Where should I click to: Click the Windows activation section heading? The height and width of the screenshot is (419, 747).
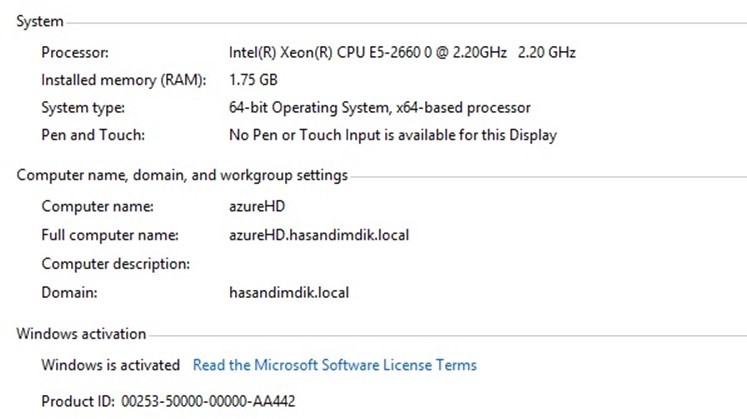pyautogui.click(x=81, y=334)
